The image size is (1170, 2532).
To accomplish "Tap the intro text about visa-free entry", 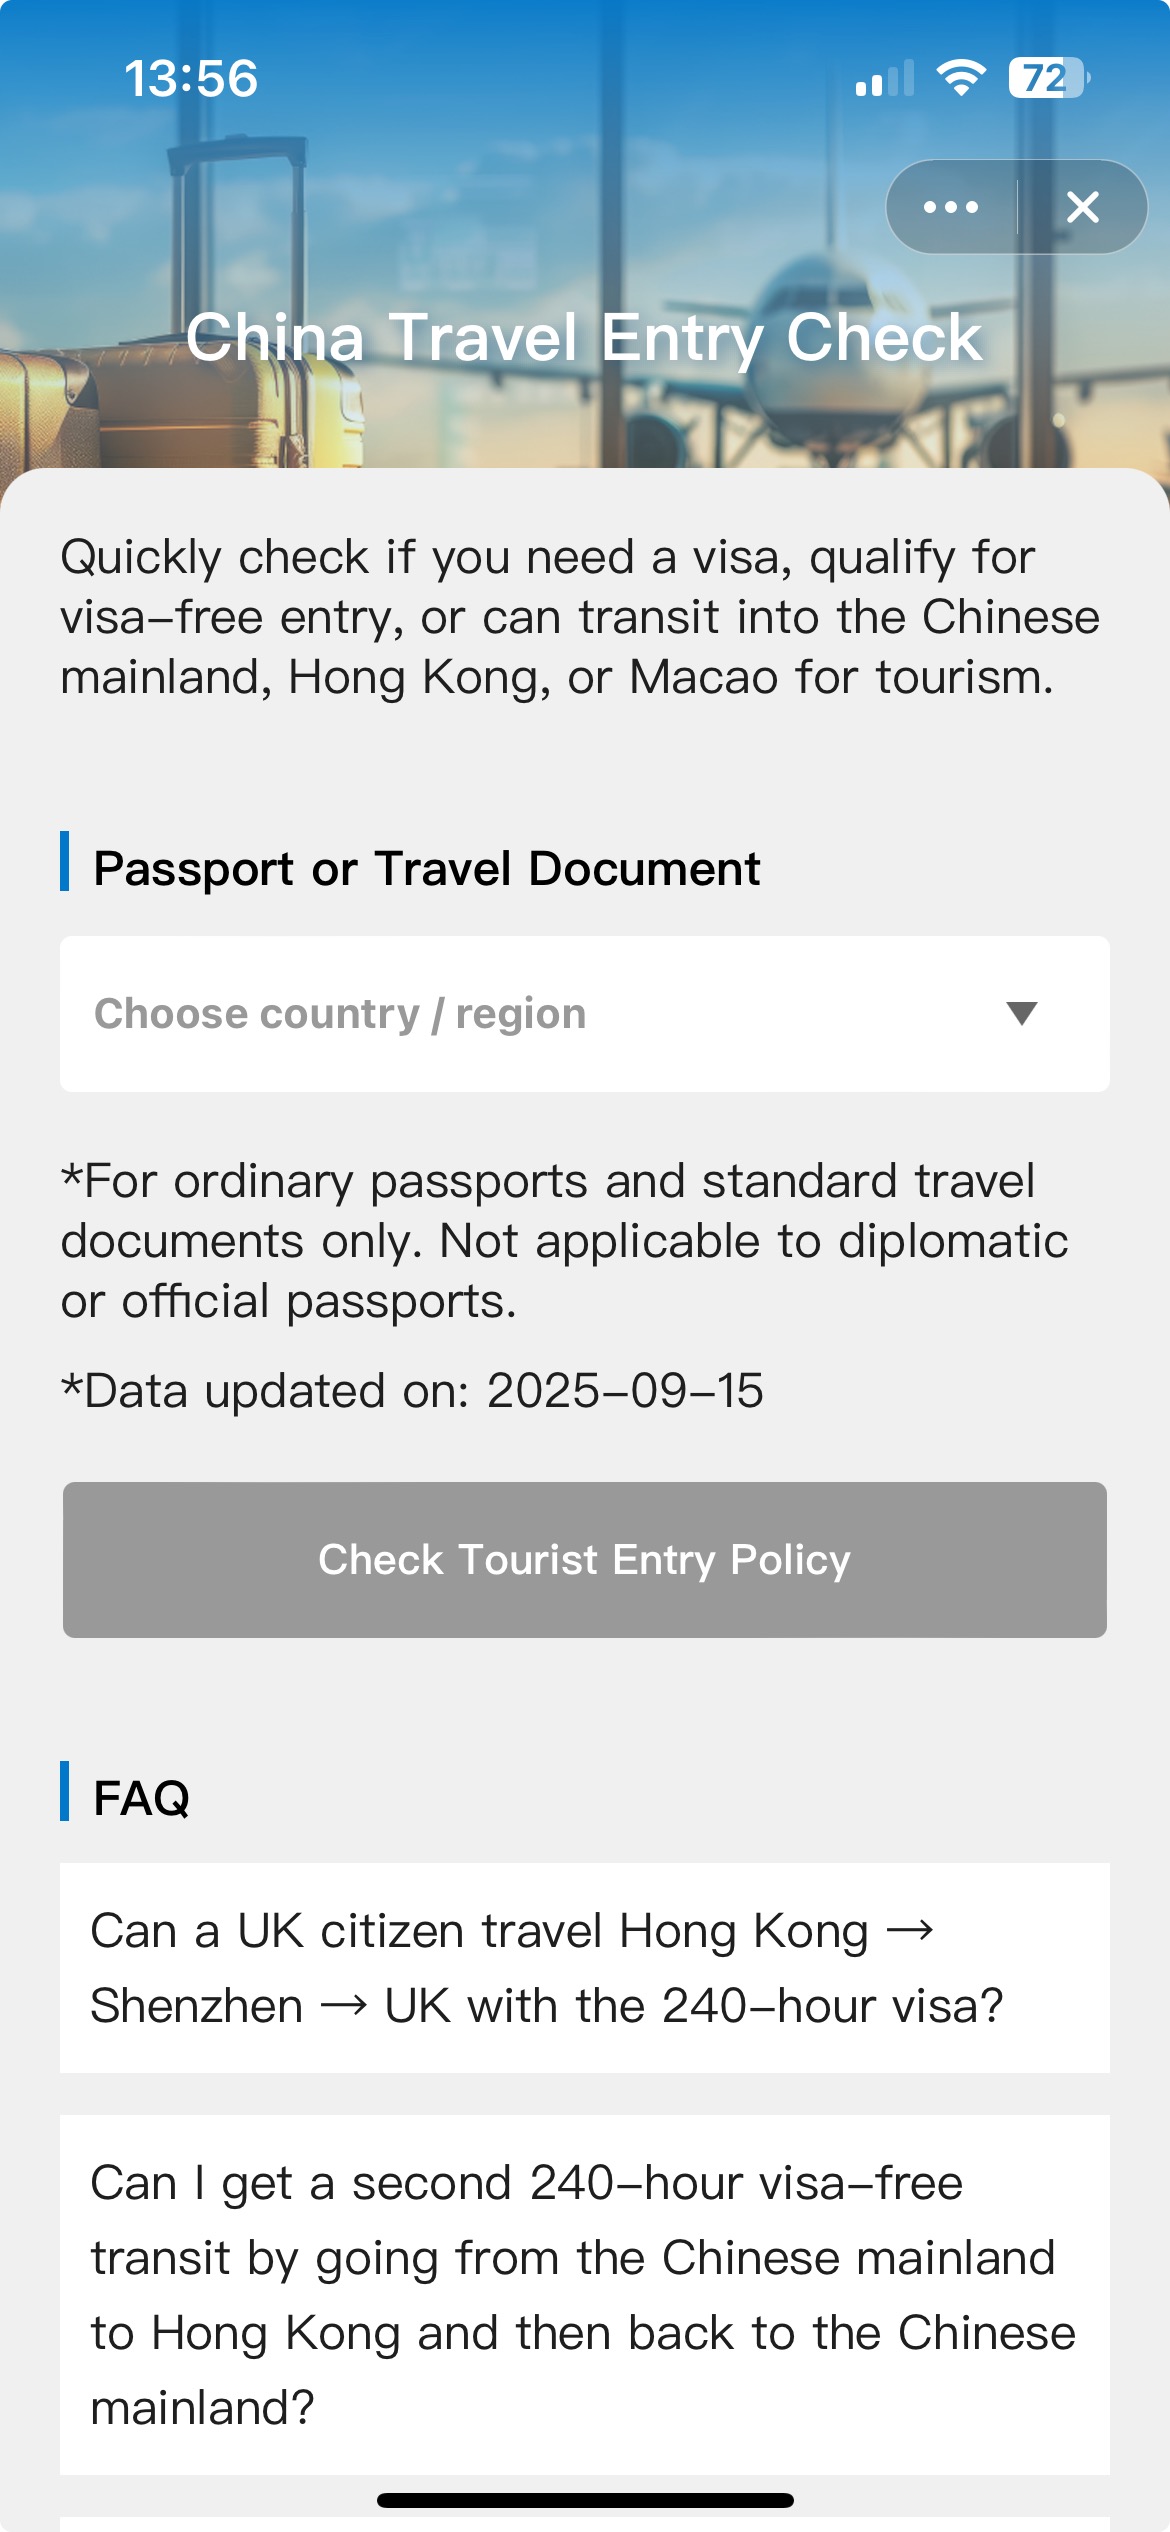I will point(580,617).
